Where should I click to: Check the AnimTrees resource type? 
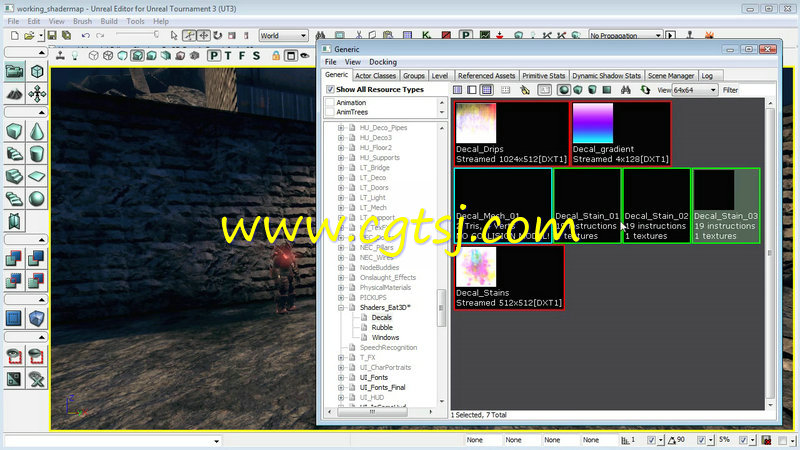click(330, 112)
